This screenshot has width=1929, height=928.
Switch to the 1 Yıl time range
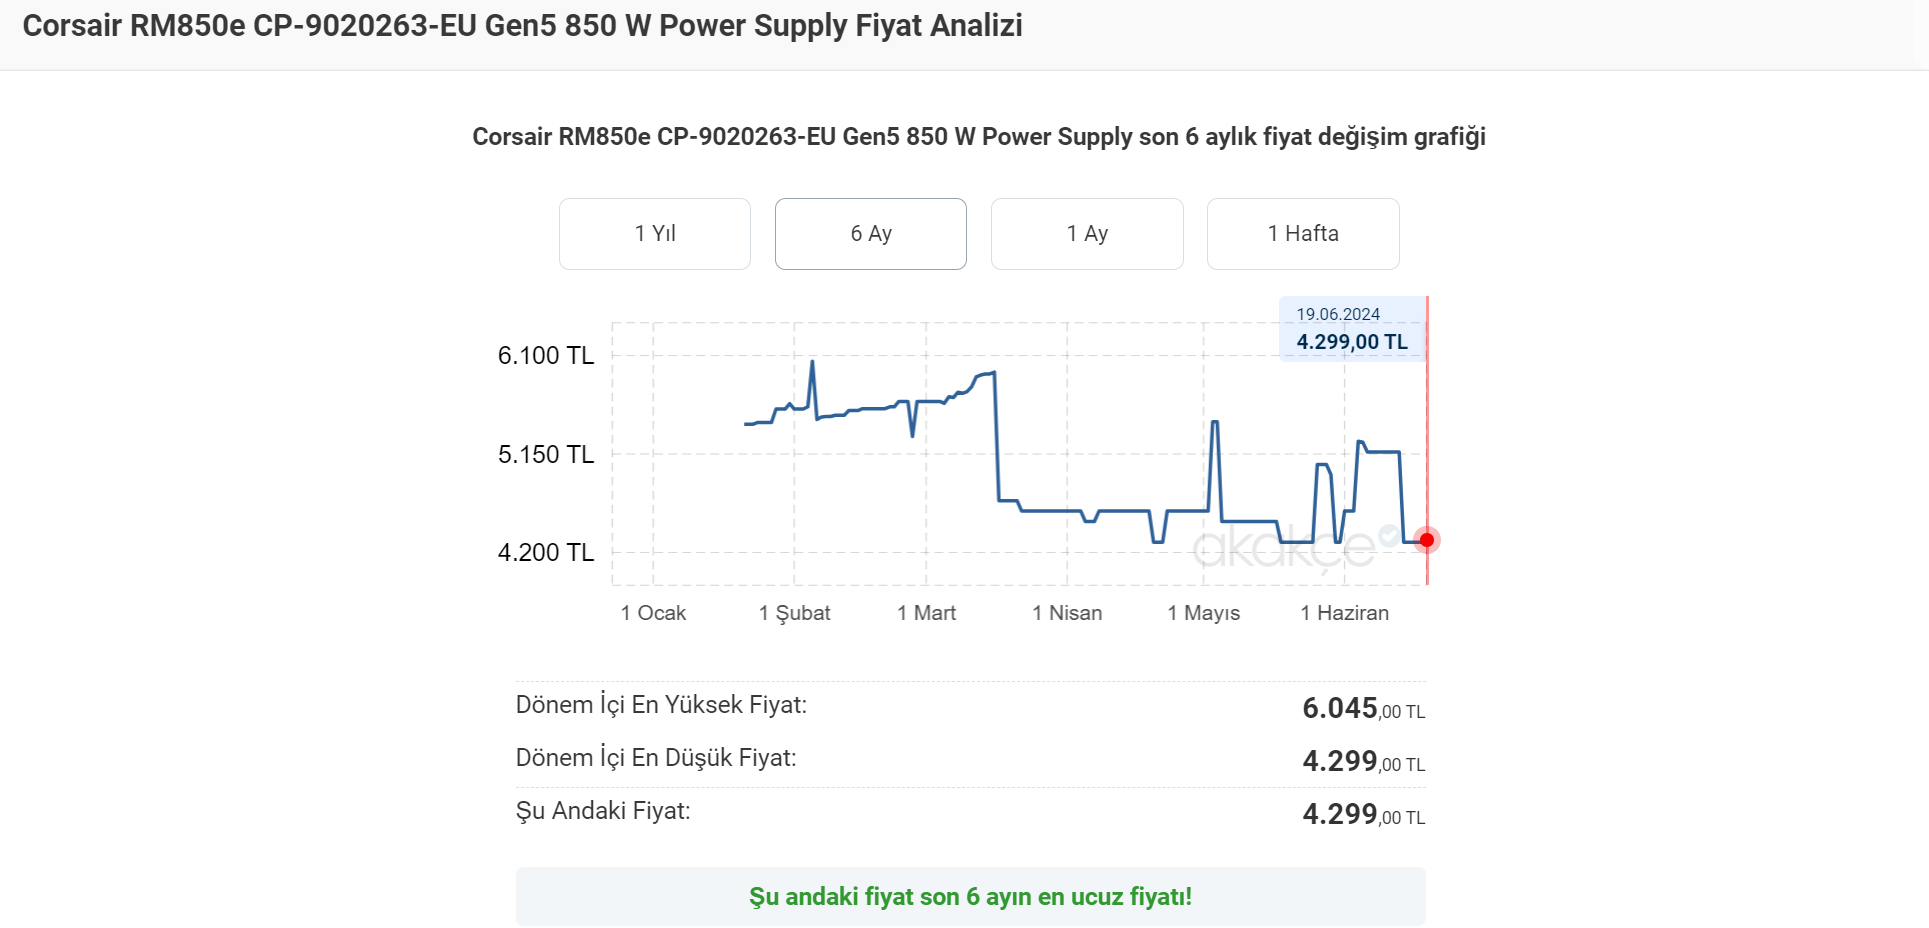[x=655, y=234]
